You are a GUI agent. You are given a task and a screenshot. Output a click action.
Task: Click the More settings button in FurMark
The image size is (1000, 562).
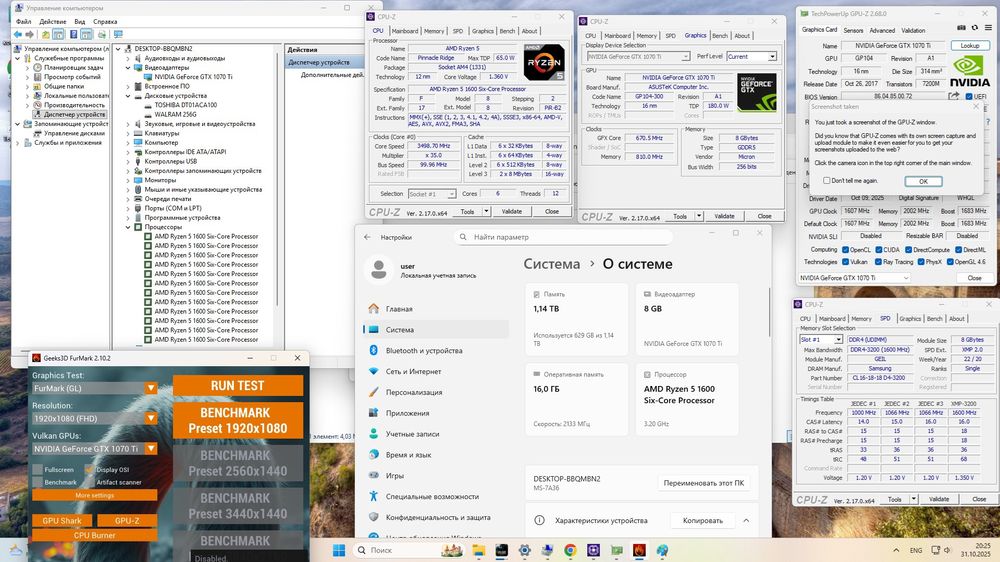(x=94, y=496)
